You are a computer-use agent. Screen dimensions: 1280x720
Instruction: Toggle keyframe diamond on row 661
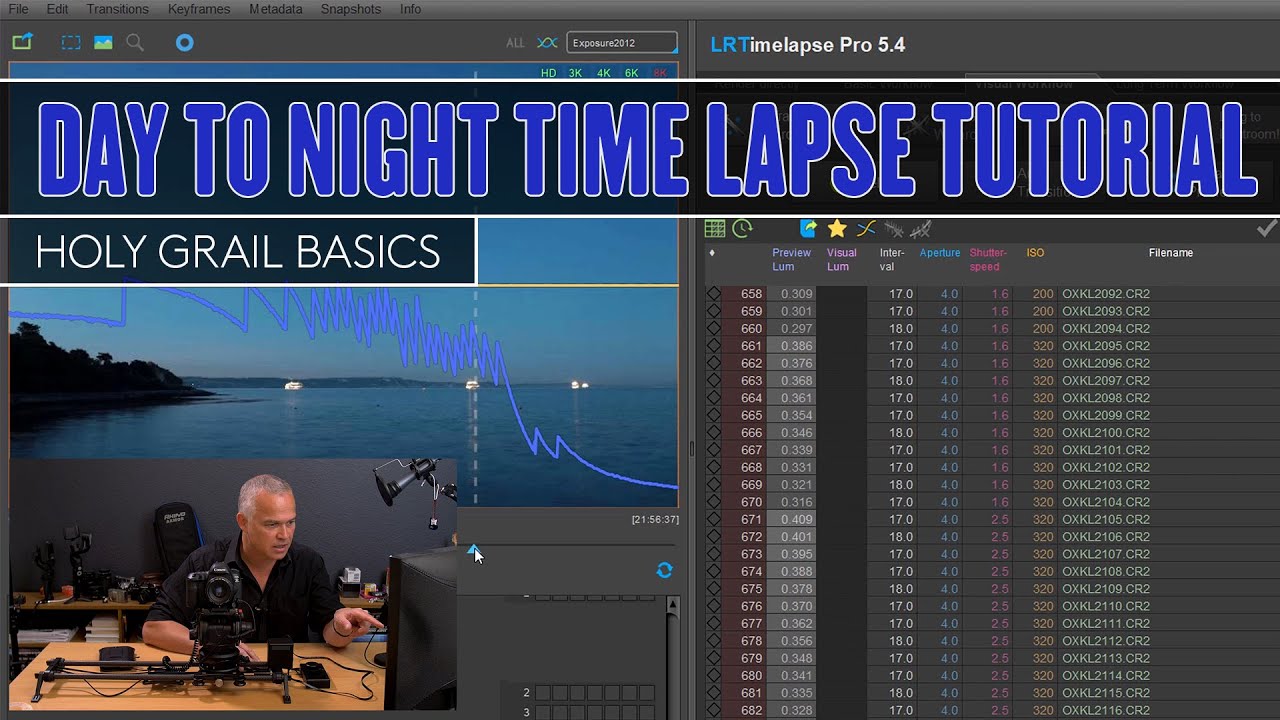[713, 346]
